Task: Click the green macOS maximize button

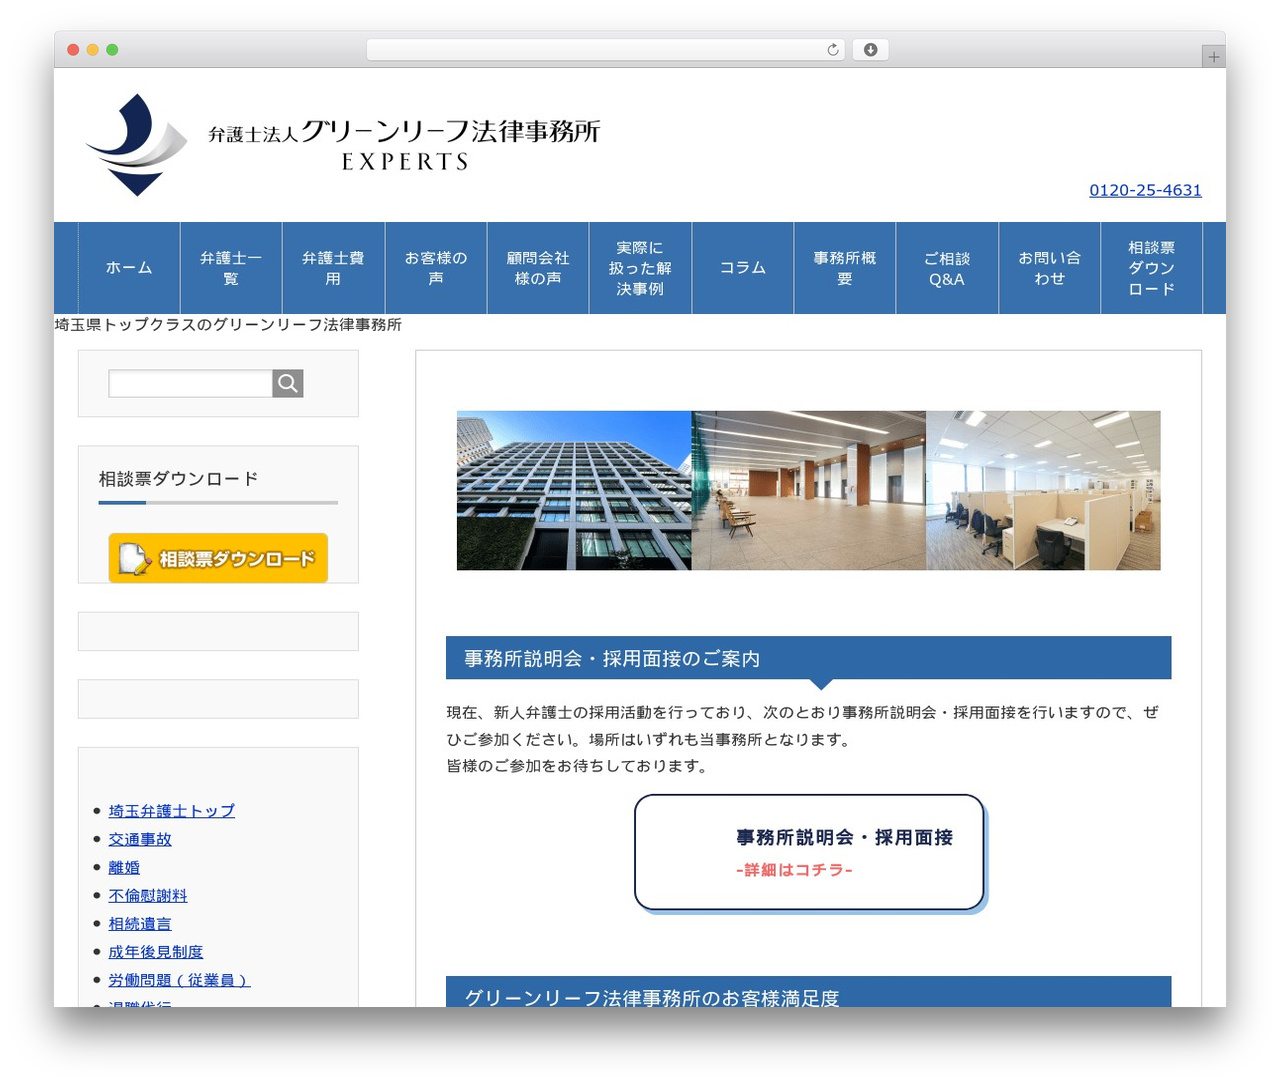Action: [112, 50]
